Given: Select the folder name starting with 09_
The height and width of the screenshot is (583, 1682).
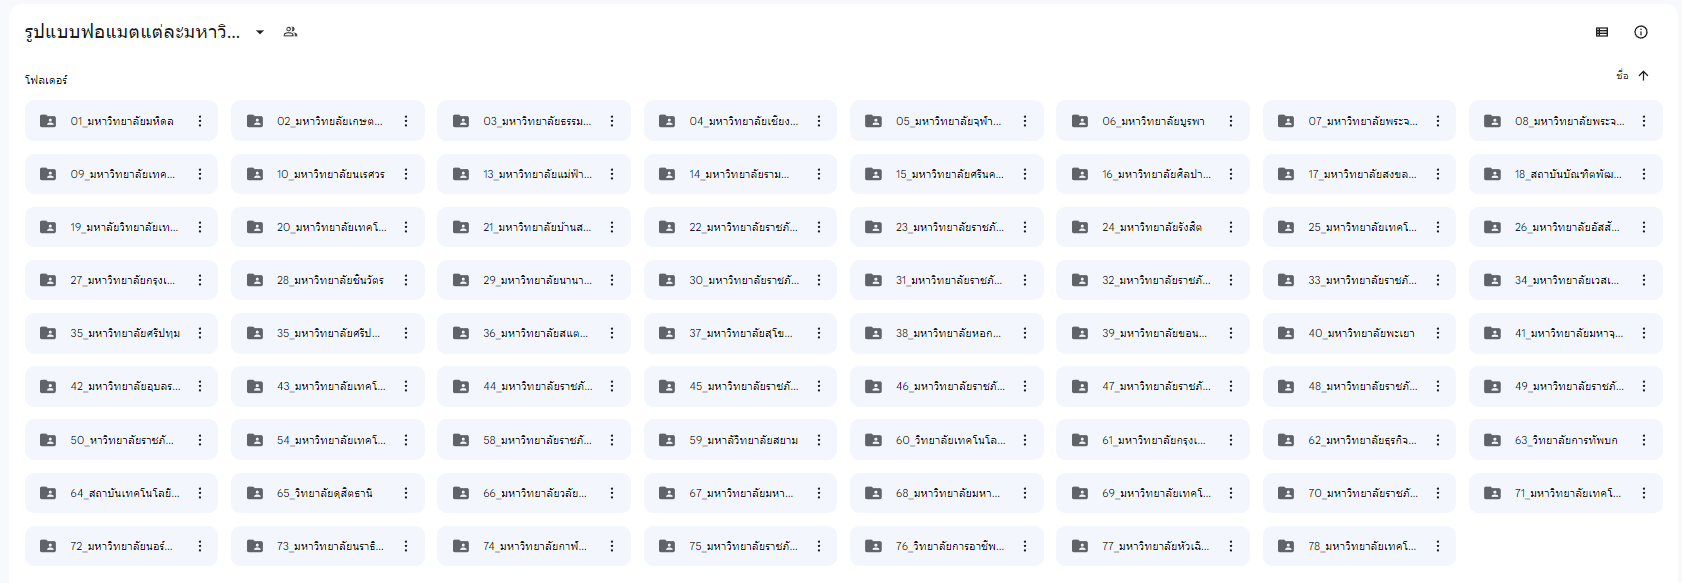Looking at the screenshot, I should click(x=123, y=174).
